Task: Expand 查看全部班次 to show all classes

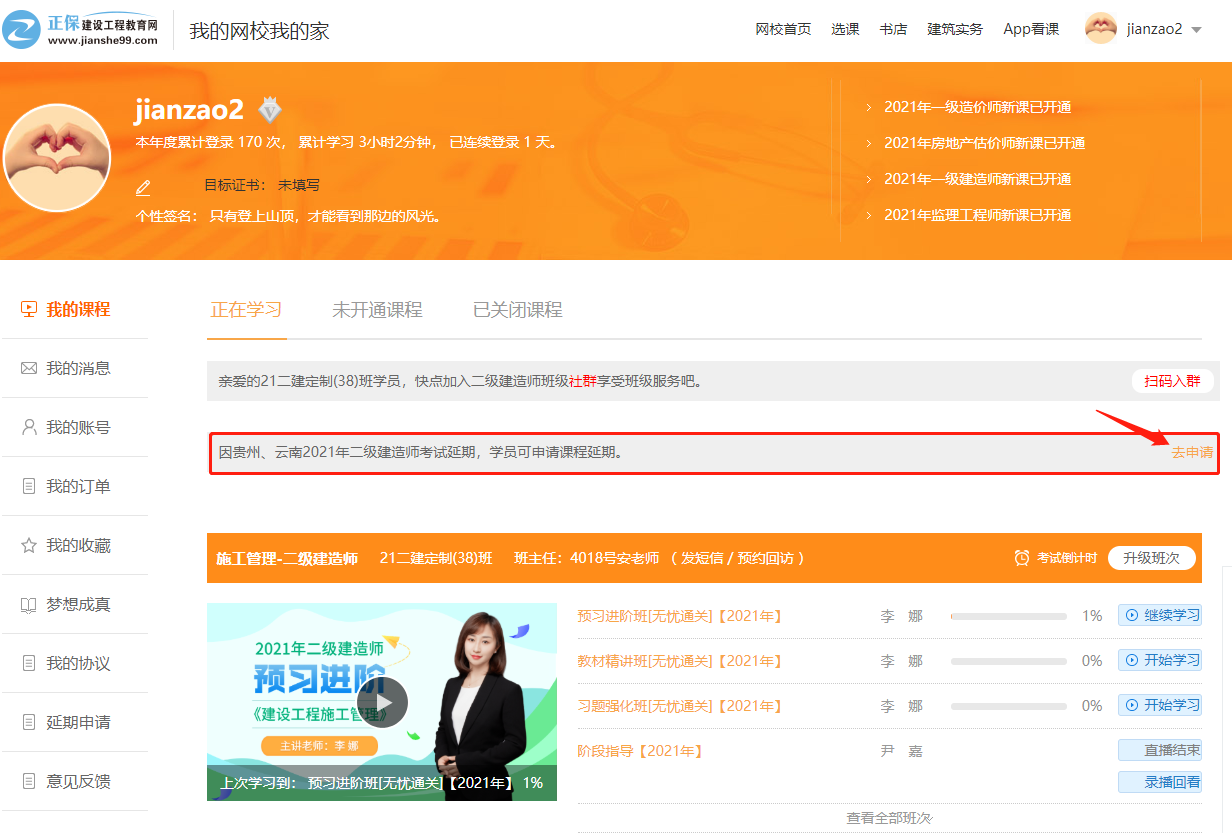Action: tap(889, 818)
